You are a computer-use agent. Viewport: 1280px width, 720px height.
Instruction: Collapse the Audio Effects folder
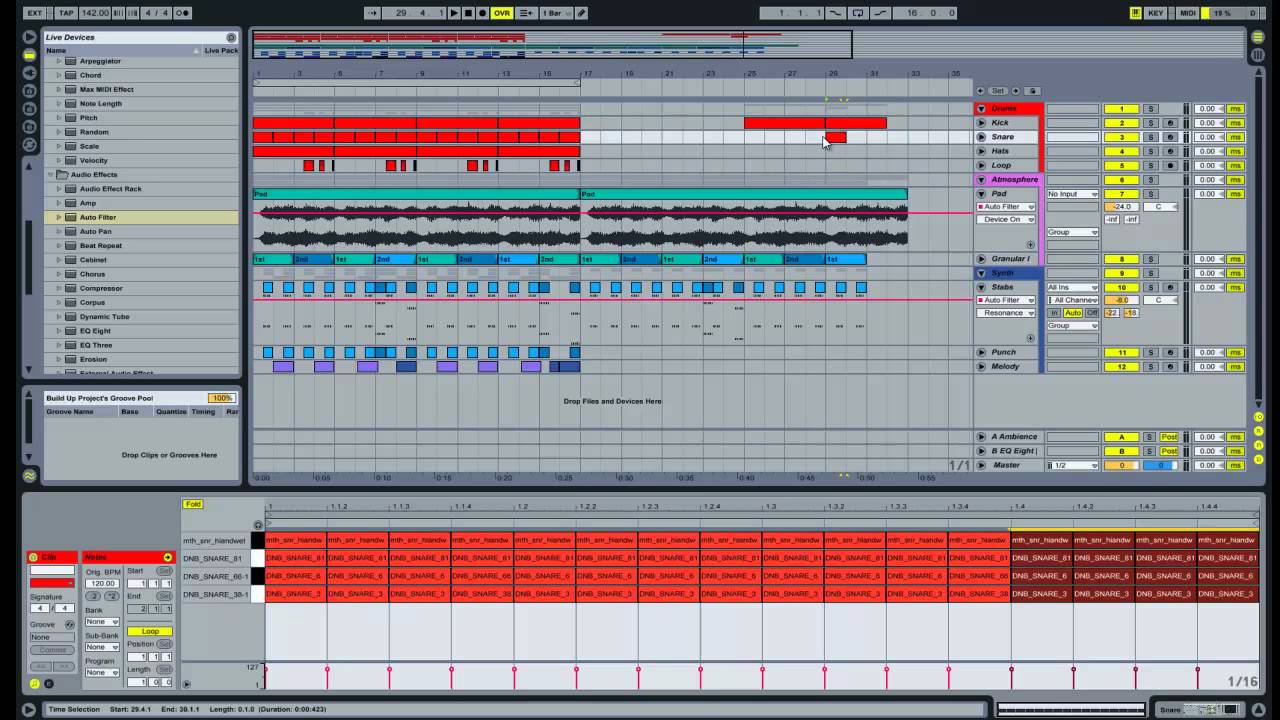(51, 174)
